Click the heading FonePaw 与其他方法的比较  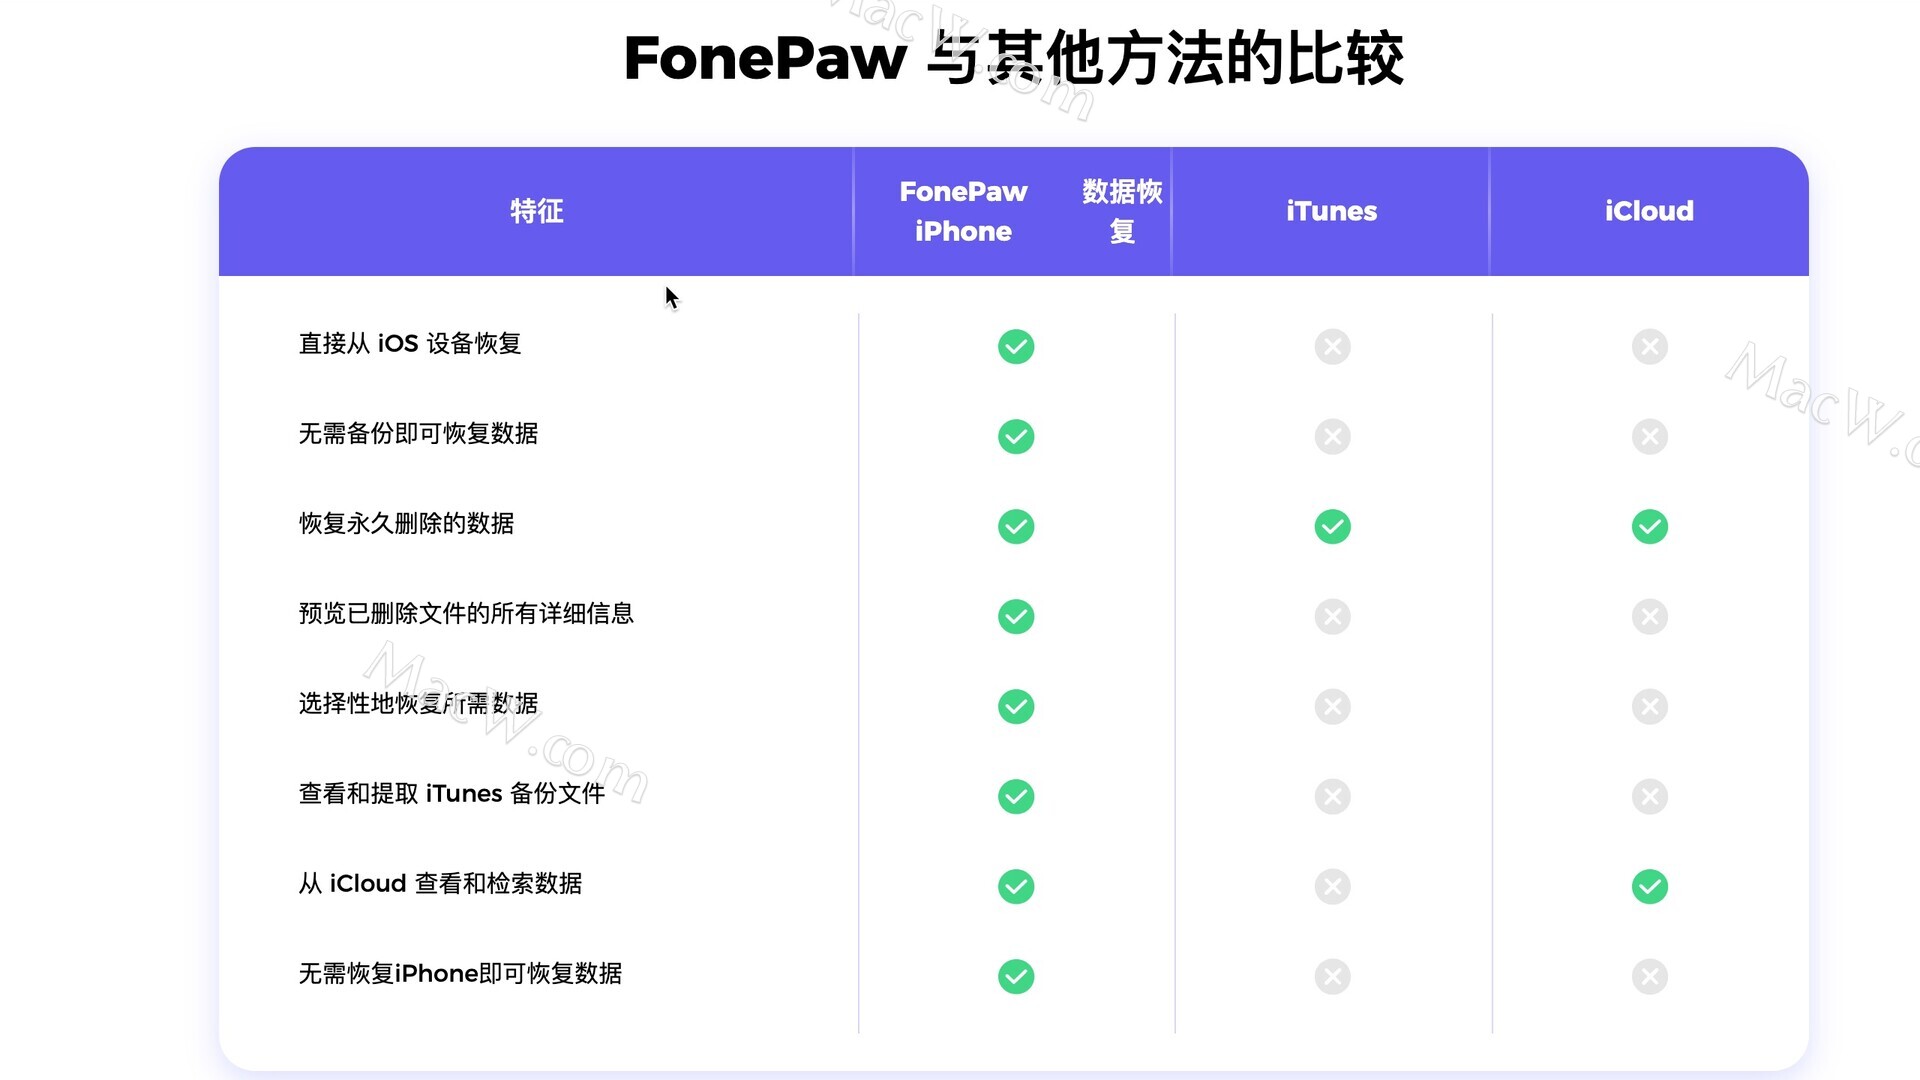point(1013,58)
